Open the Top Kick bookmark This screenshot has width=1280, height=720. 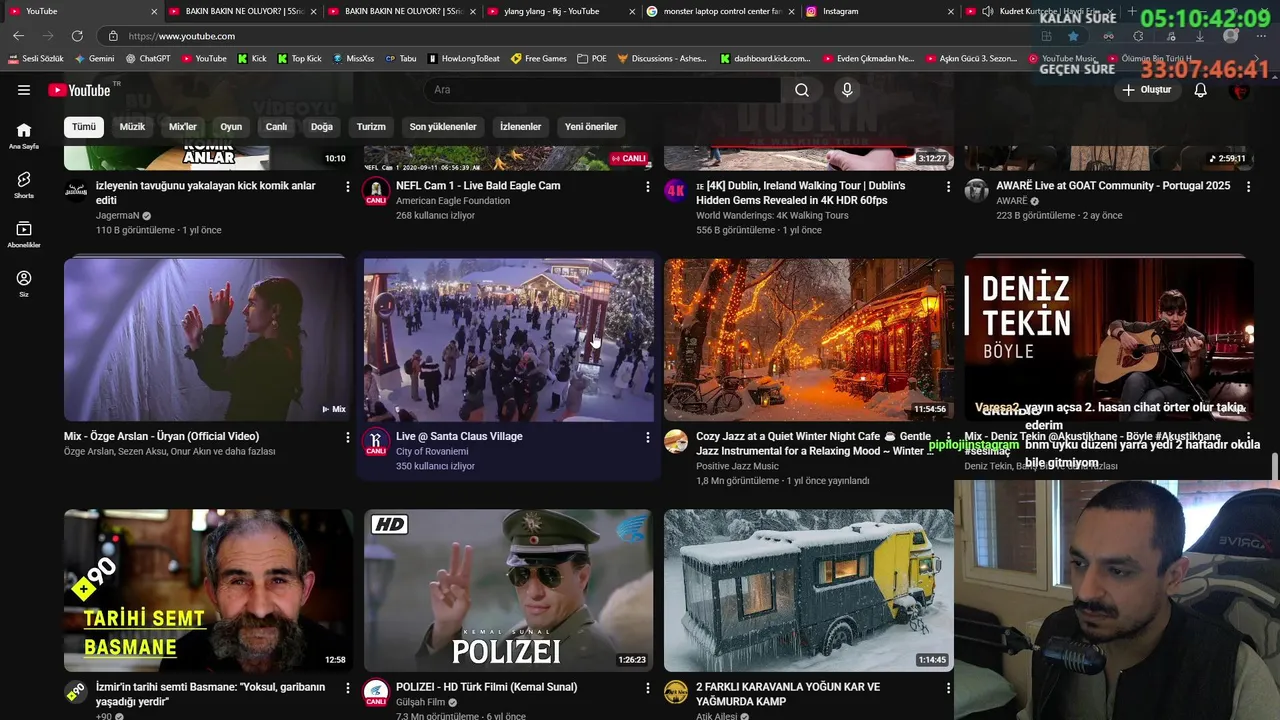[299, 58]
